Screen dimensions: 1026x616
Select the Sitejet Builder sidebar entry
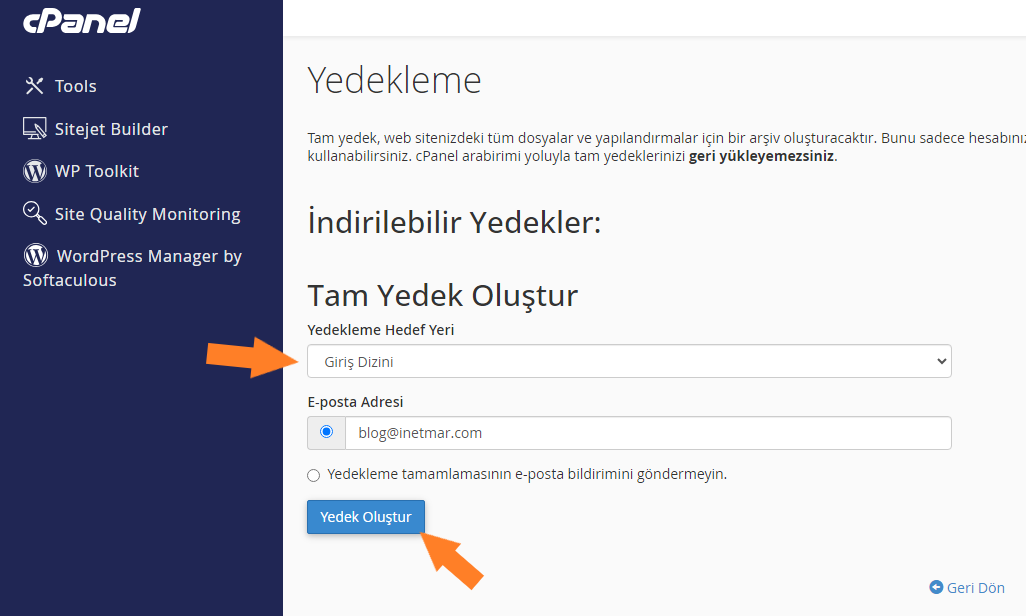110,128
